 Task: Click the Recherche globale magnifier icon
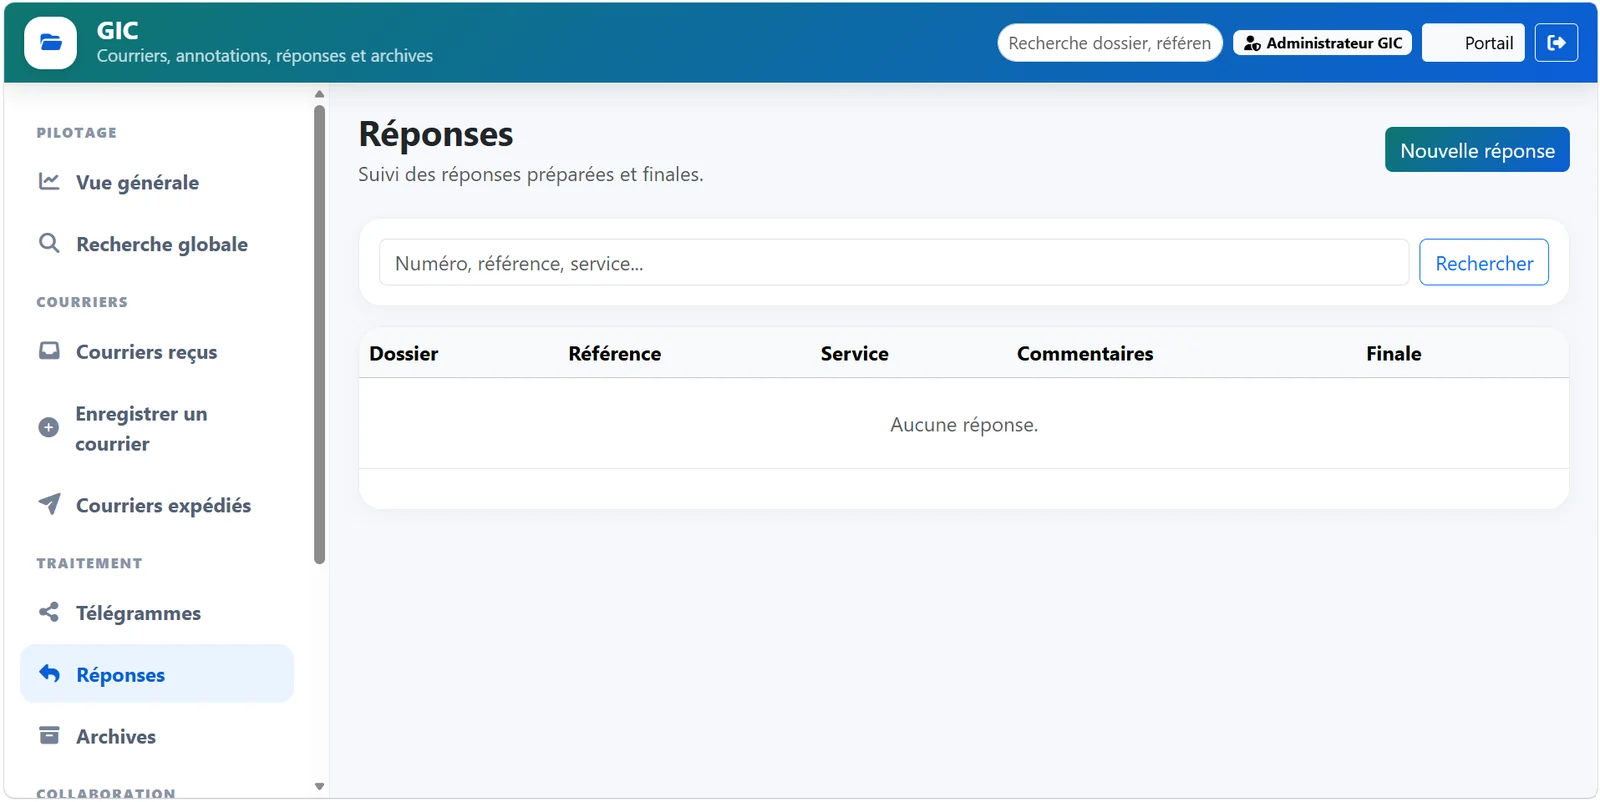coord(49,243)
